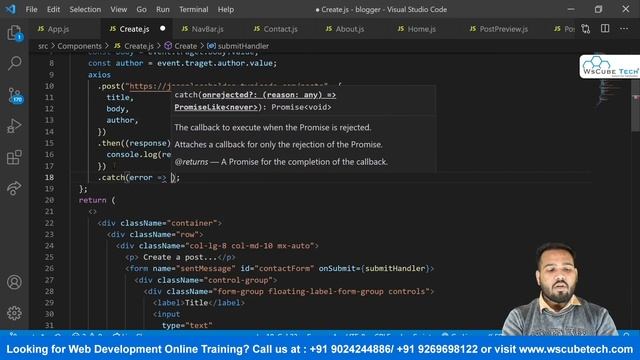The width and height of the screenshot is (640, 360).
Task: Open the Accounts menu icon
Action: [14, 282]
